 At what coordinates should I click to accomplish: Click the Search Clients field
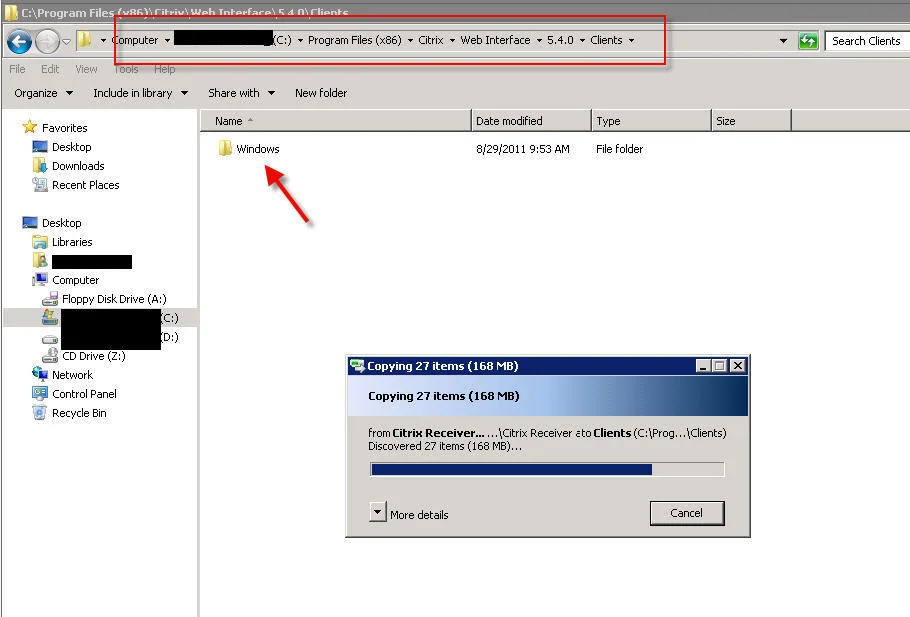pos(867,41)
